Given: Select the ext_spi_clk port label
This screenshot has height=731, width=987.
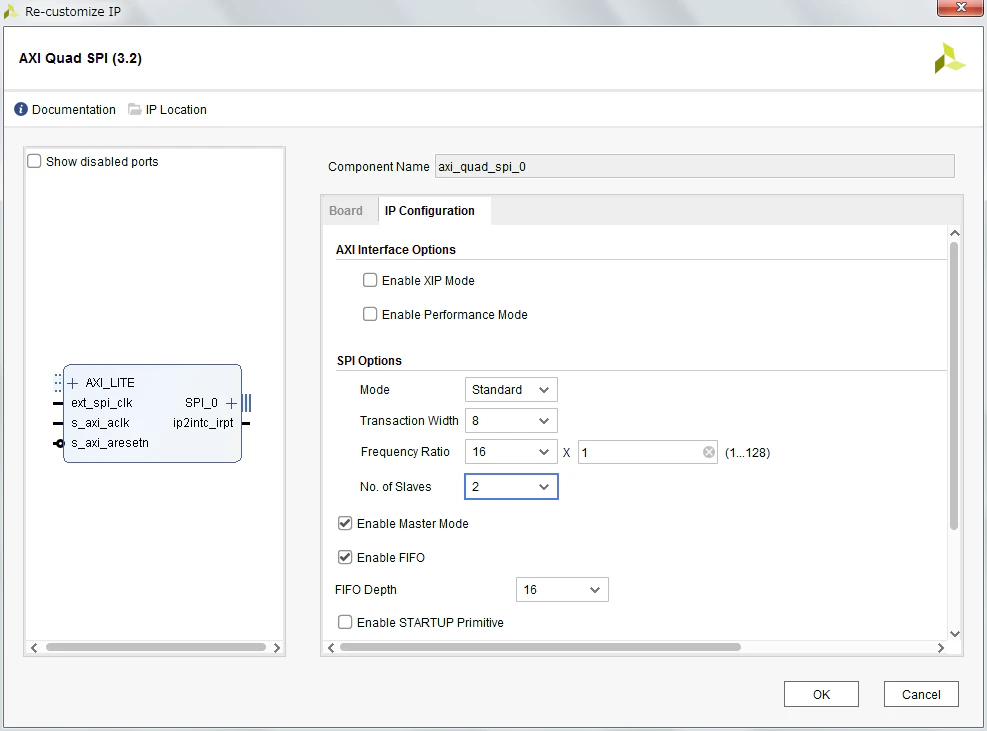Looking at the screenshot, I should (102, 403).
